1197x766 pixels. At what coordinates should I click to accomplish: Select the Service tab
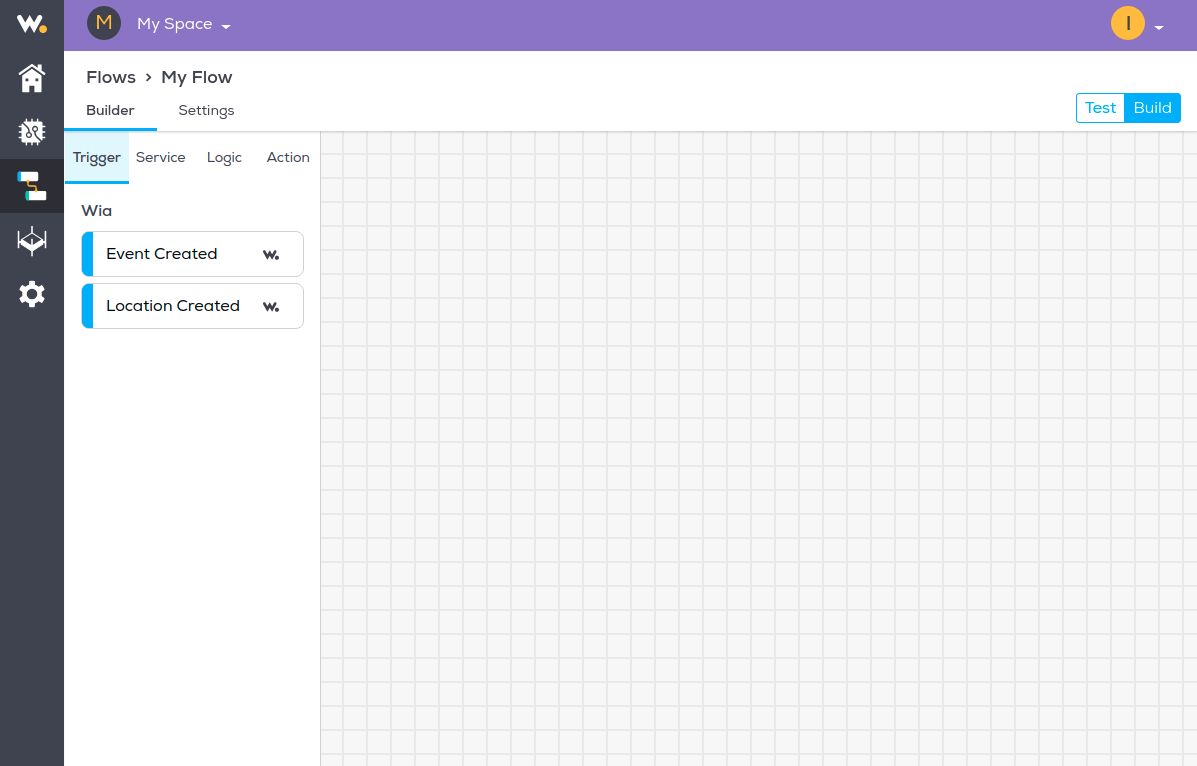160,157
